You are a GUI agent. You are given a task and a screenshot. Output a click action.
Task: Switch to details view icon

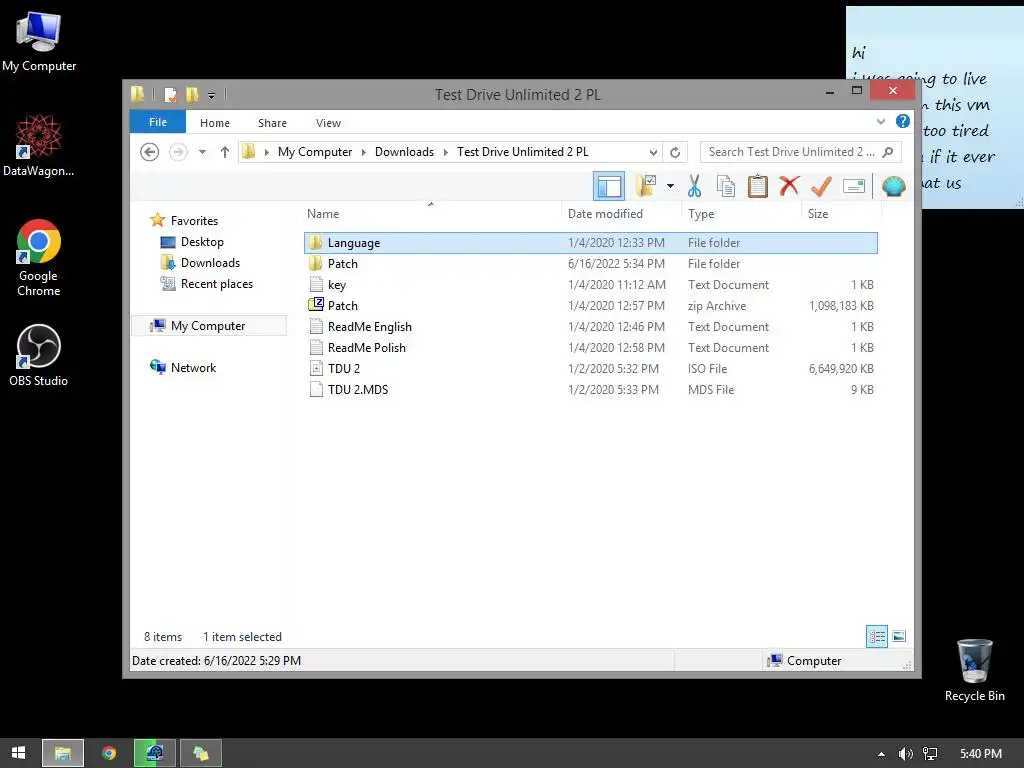coord(876,636)
